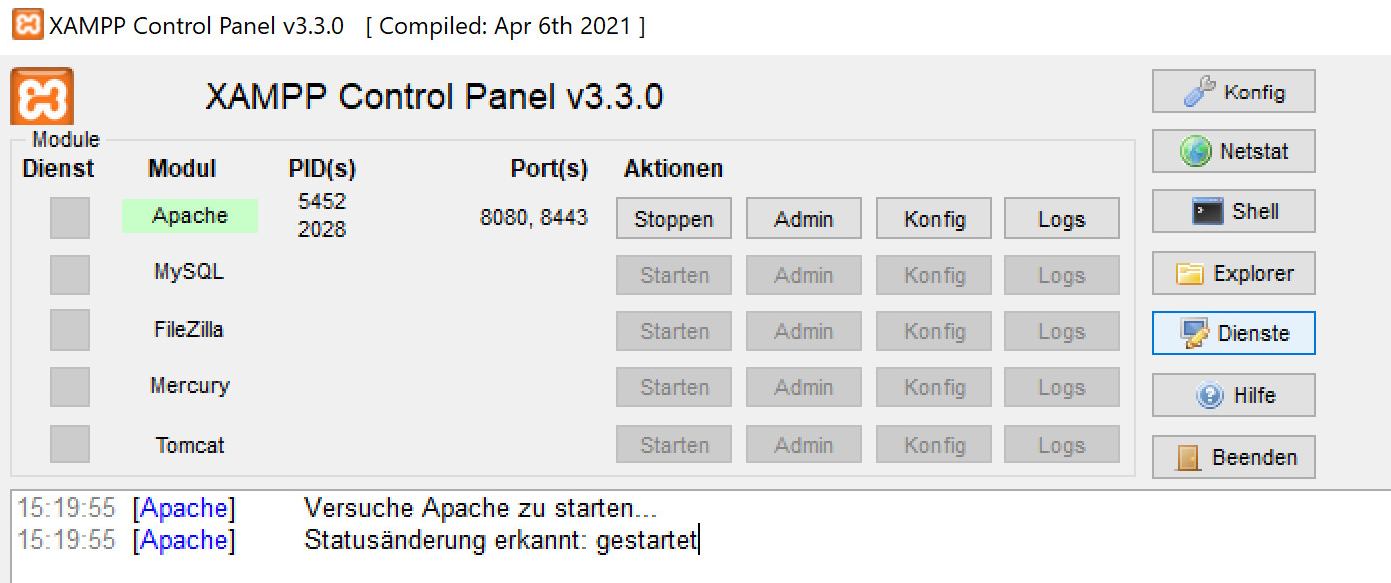The width and height of the screenshot is (1391, 583).
Task: Toggle FileZilla service install checkbox
Action: coord(69,330)
